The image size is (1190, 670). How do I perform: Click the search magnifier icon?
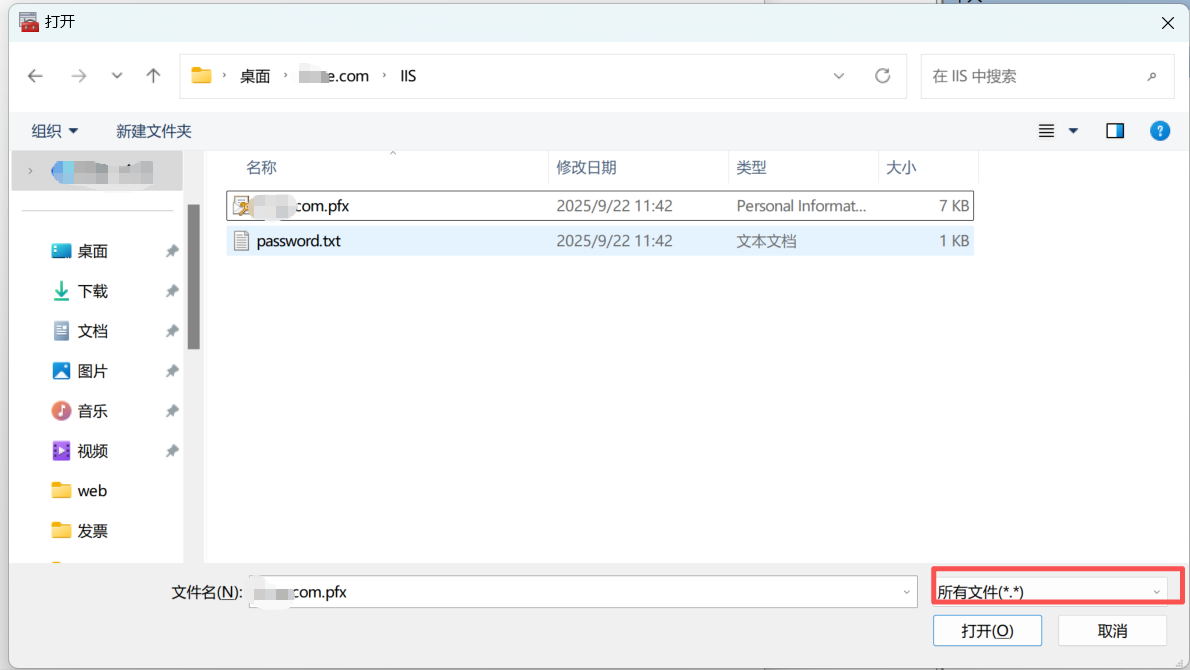tap(1152, 76)
